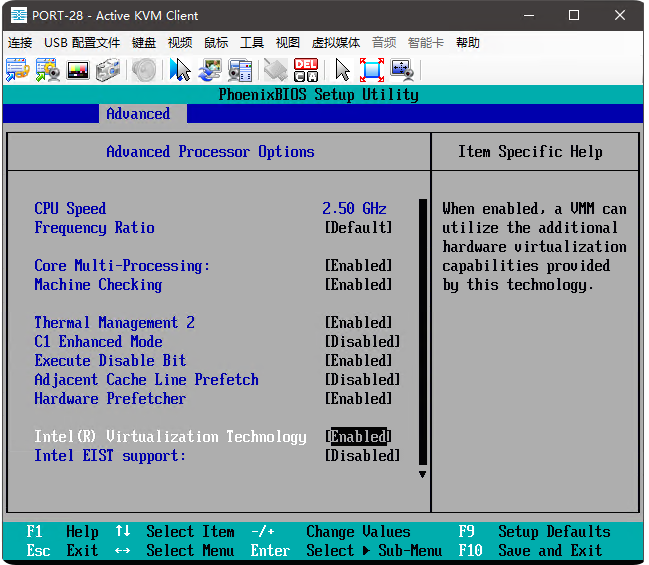Enter full screen with red arrows icon
Screen dimensions: 649x565
coord(372,70)
